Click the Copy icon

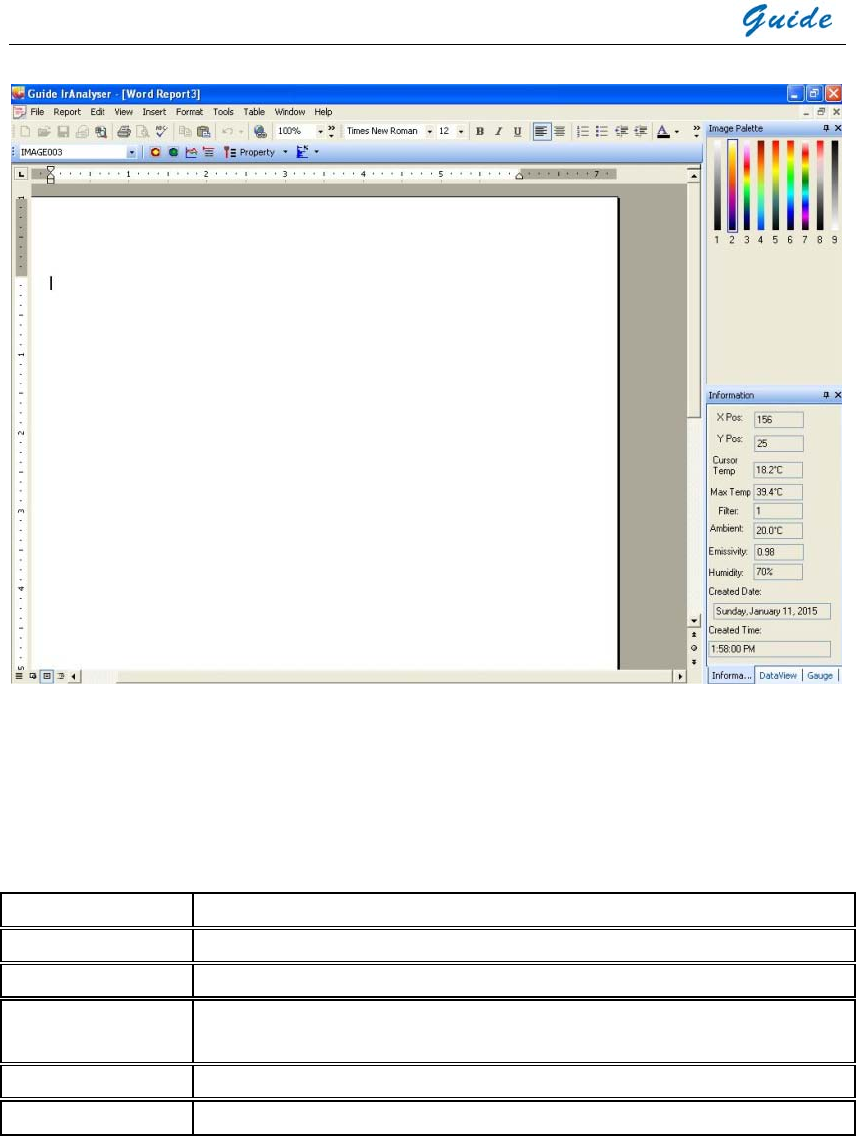[x=185, y=131]
